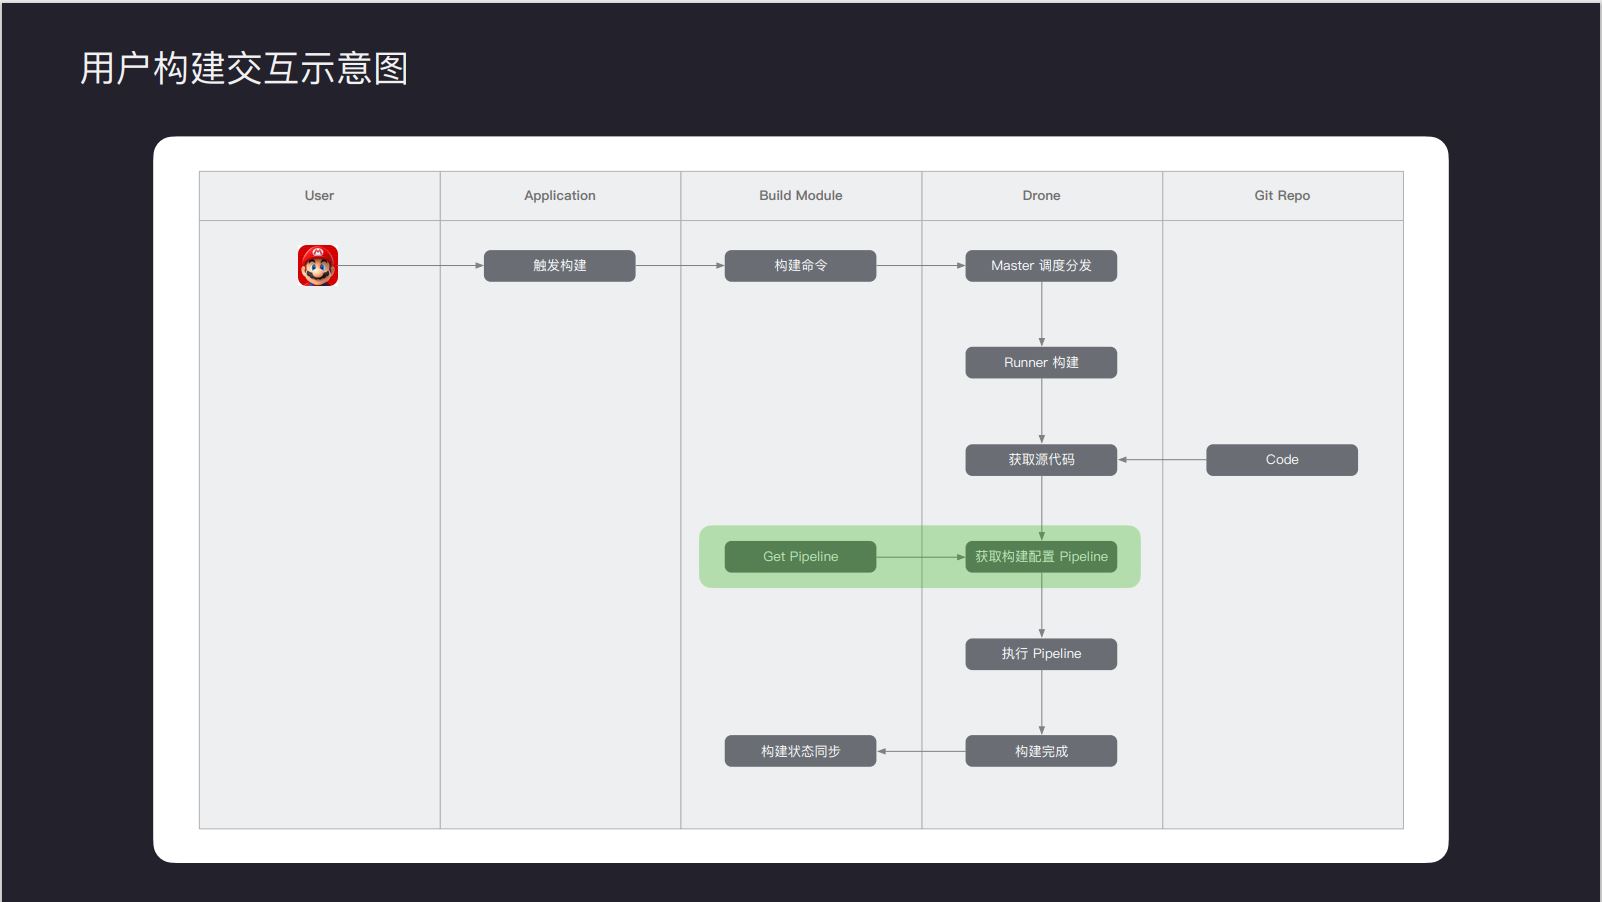This screenshot has width=1602, height=902.
Task: Click the Code node in Git Repo
Action: [x=1282, y=460]
